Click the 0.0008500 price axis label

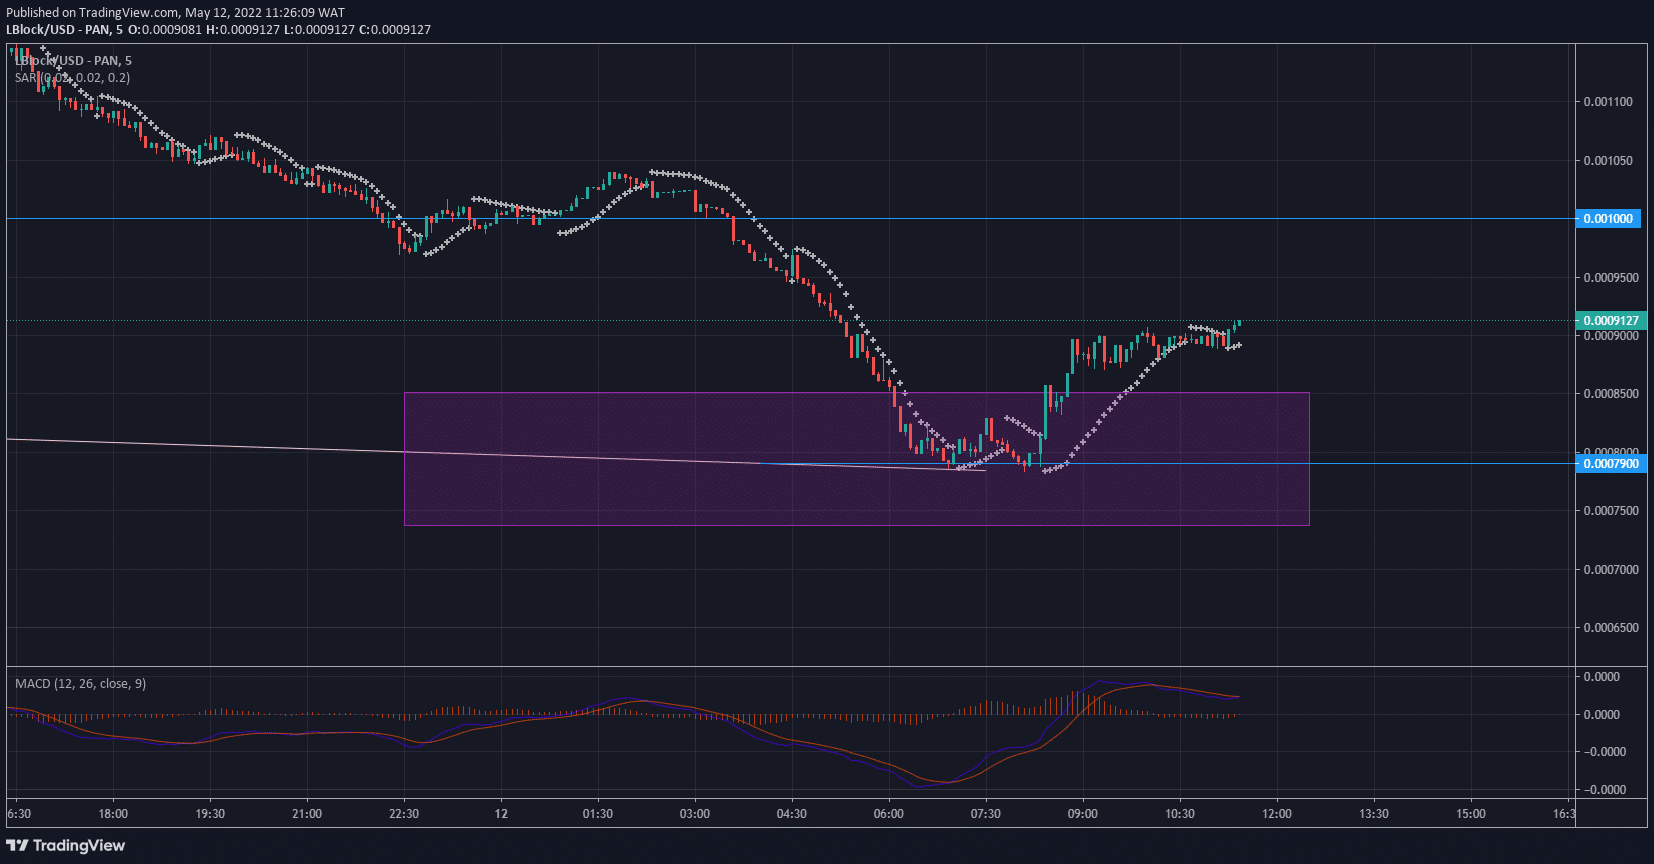[1611, 394]
